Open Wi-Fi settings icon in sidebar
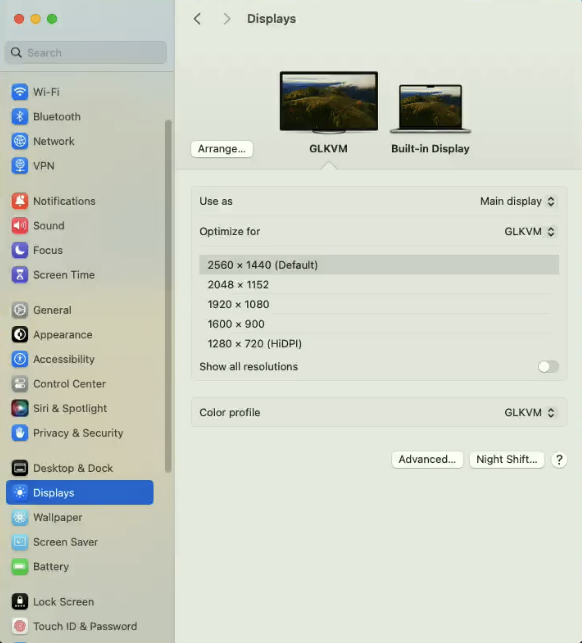582x643 pixels. pyautogui.click(x=19, y=92)
